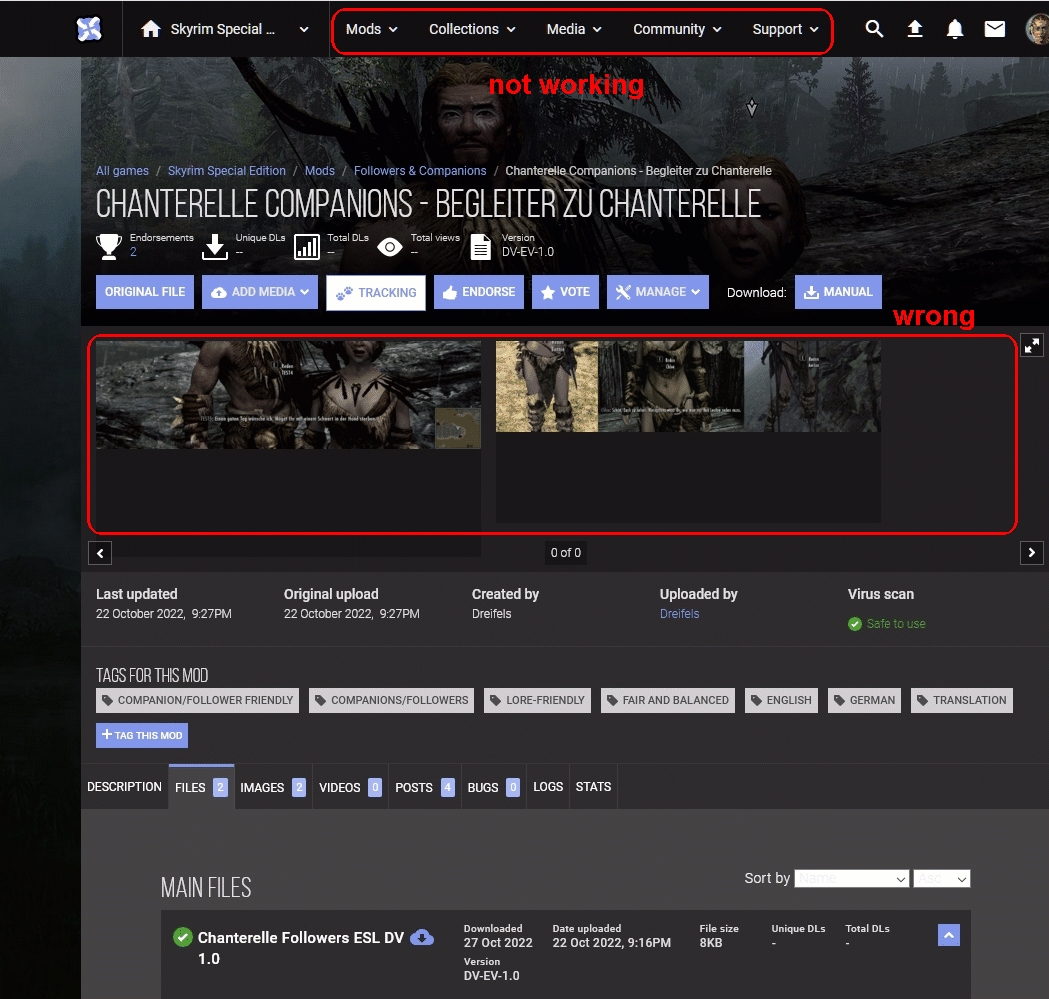
Task: Open the Mods dropdown menu
Action: click(371, 29)
